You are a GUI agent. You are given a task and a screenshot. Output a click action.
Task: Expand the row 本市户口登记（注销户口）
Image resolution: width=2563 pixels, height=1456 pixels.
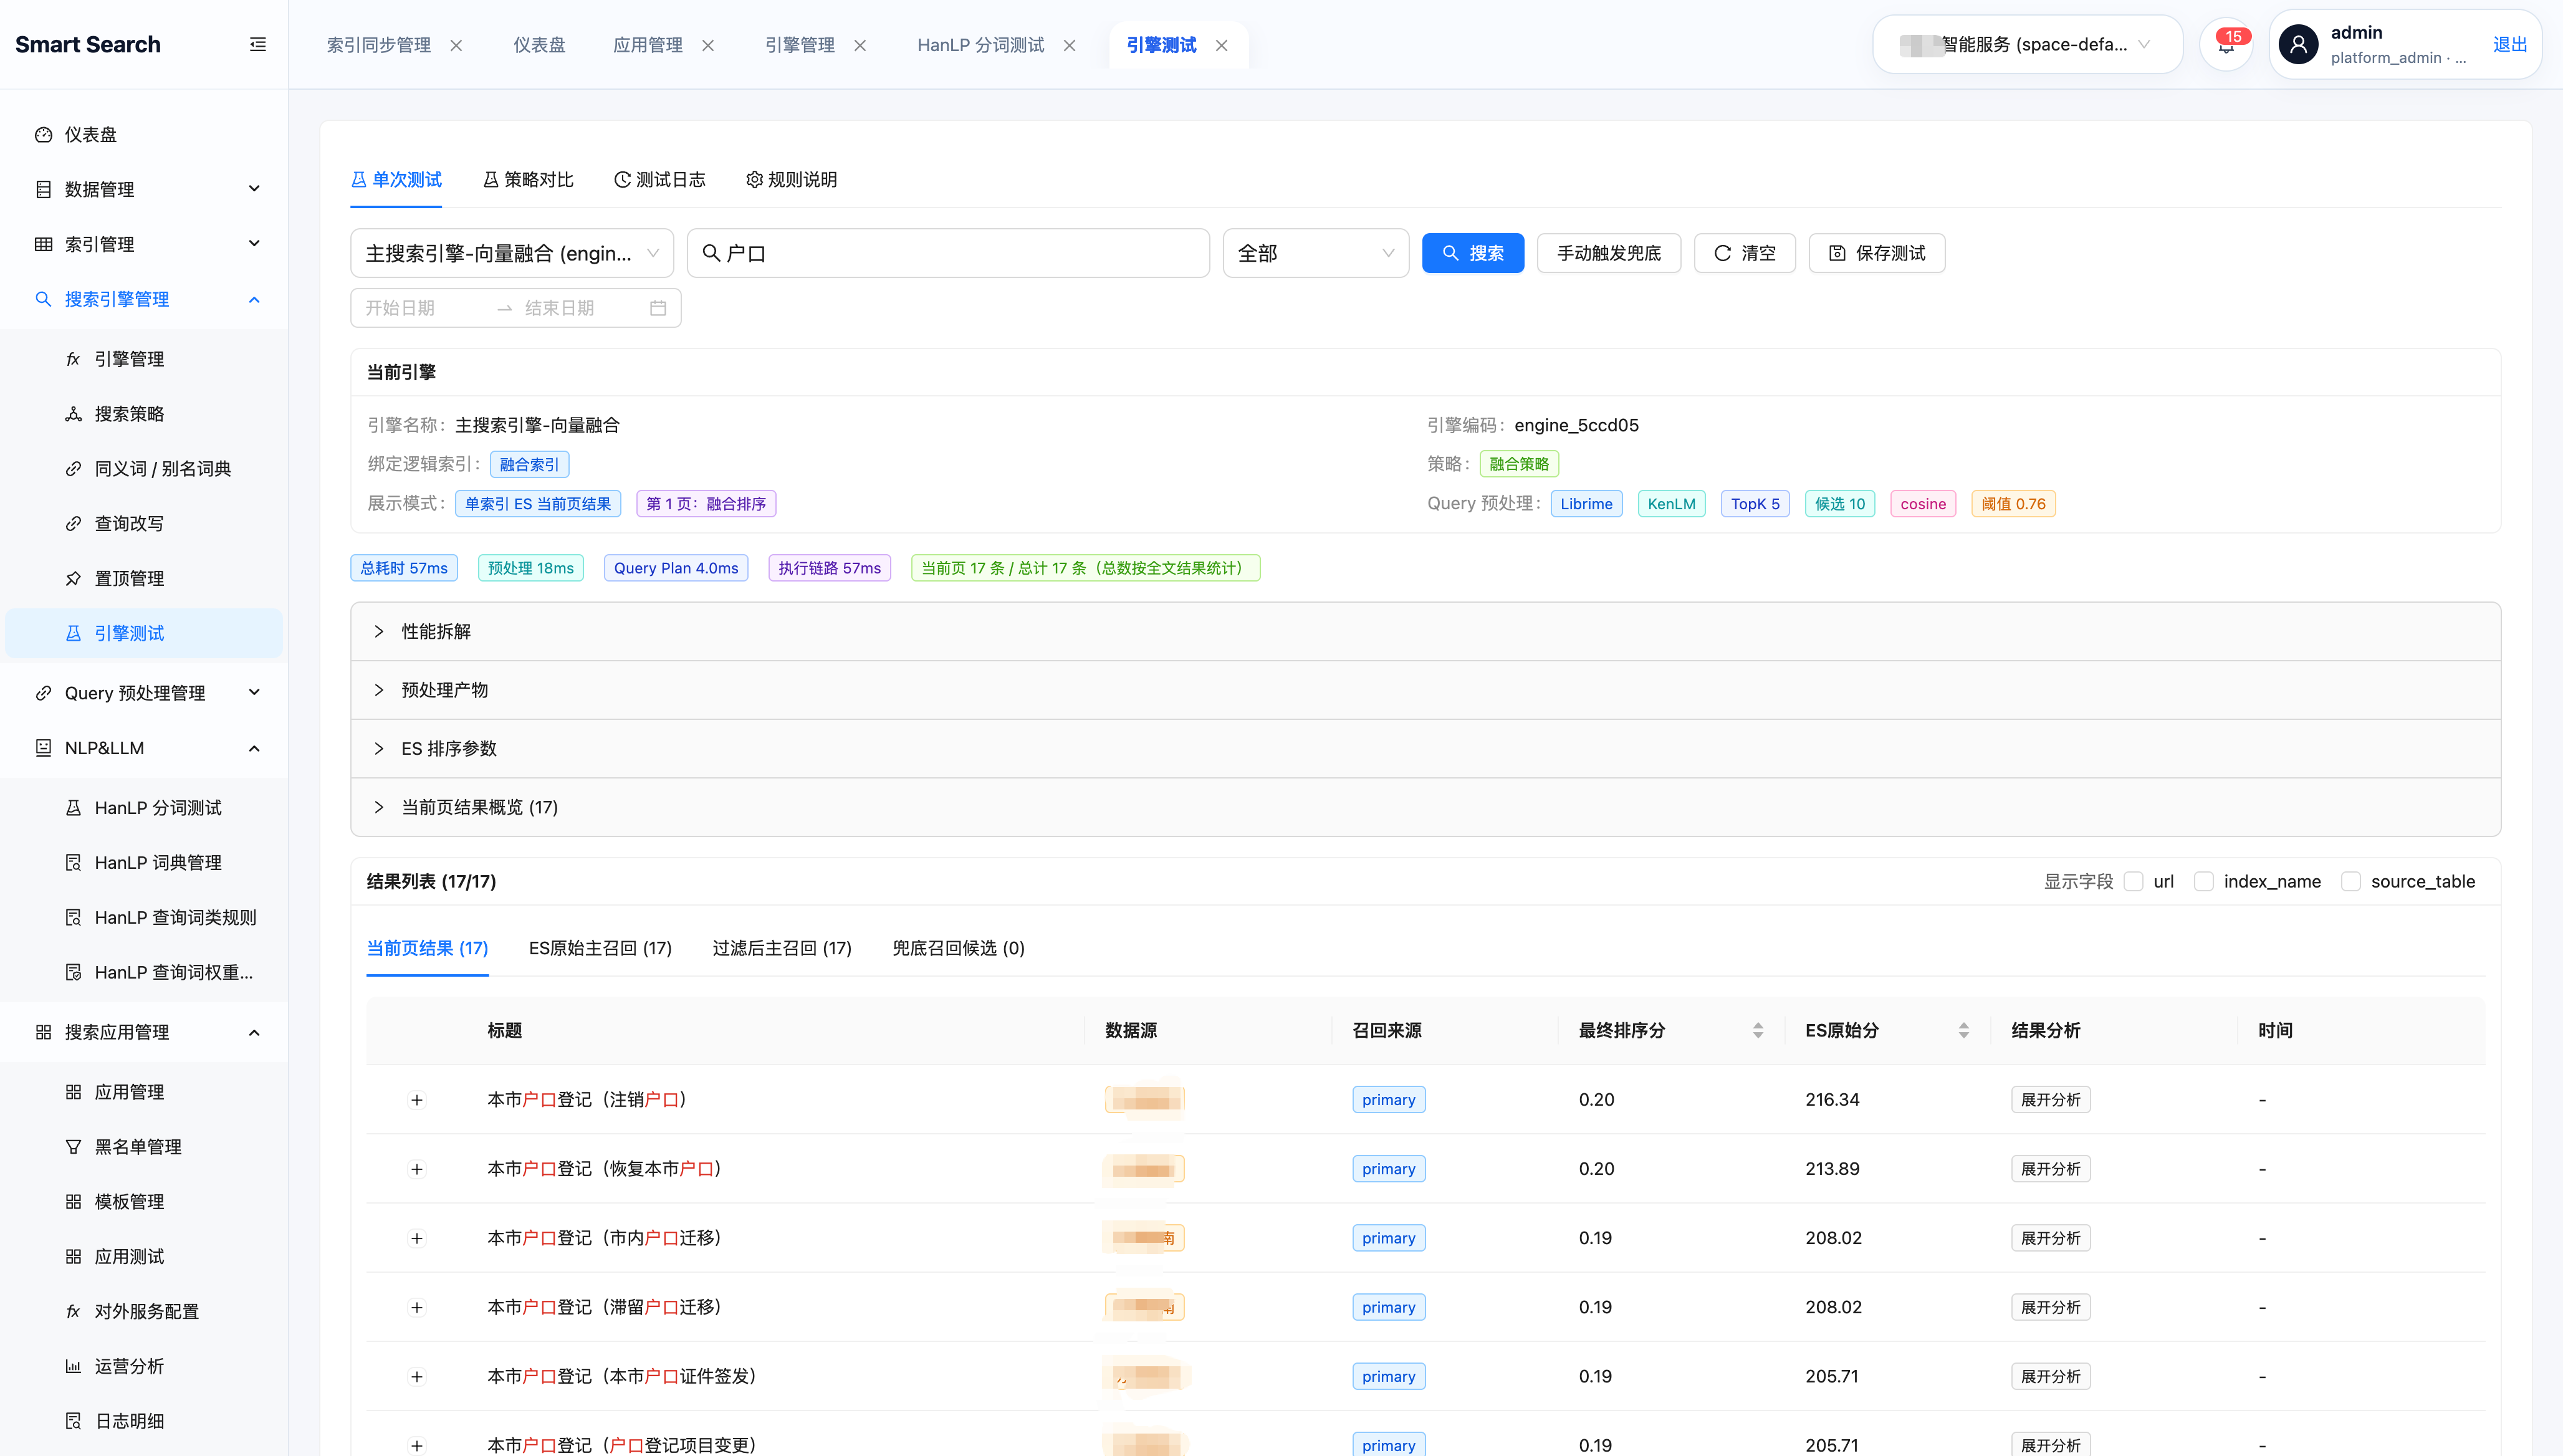pyautogui.click(x=417, y=1100)
